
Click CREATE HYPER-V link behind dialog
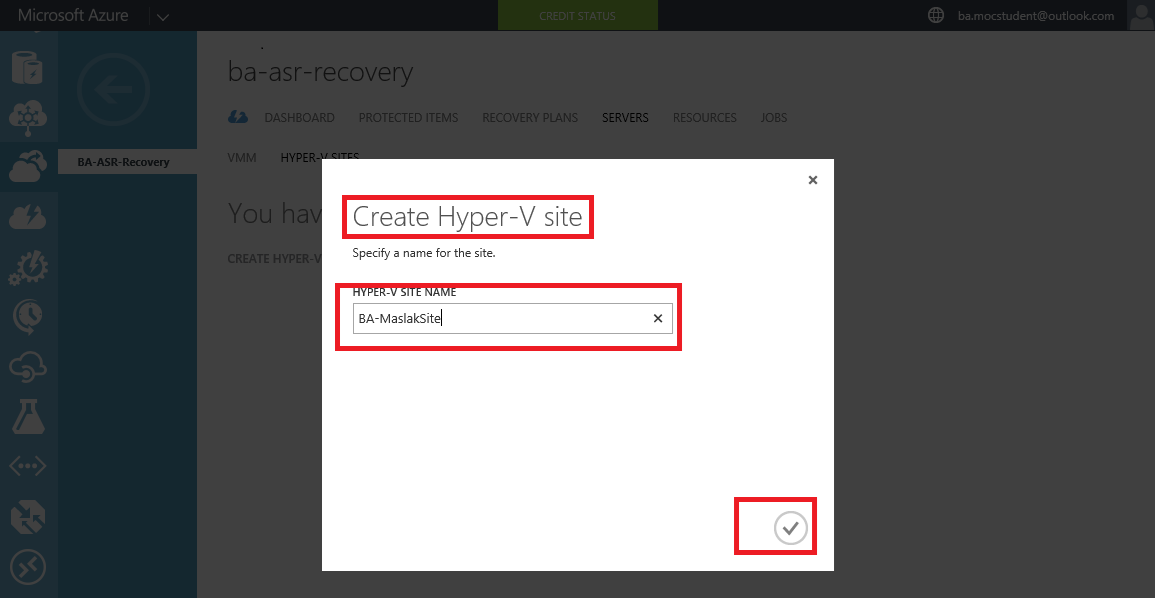pyautogui.click(x=274, y=259)
